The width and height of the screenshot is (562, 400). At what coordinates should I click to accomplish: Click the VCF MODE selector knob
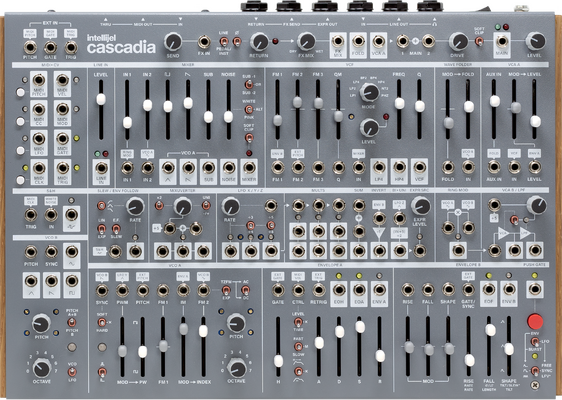[369, 92]
